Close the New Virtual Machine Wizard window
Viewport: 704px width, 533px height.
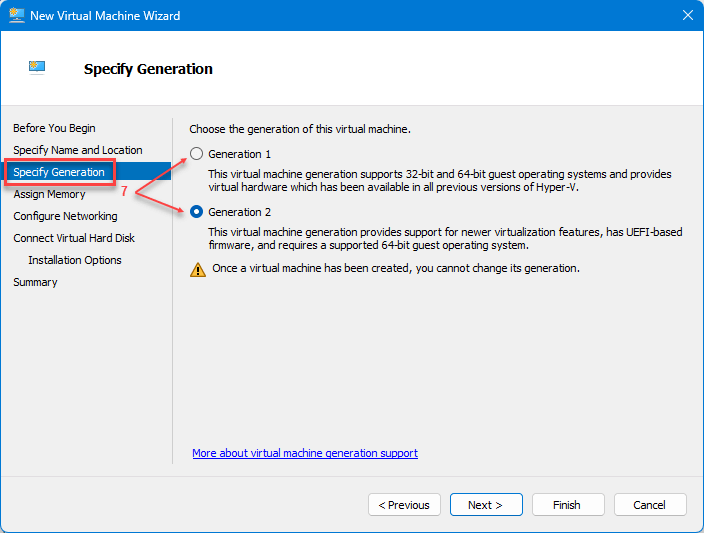pos(687,15)
